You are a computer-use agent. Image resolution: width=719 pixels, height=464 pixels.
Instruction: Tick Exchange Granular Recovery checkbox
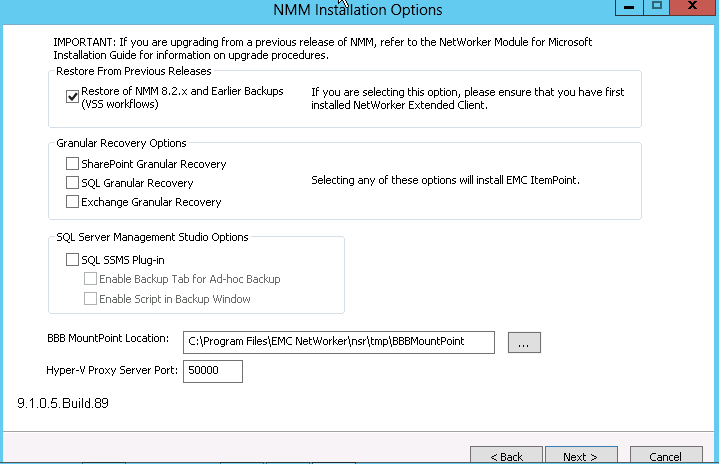[x=72, y=202]
